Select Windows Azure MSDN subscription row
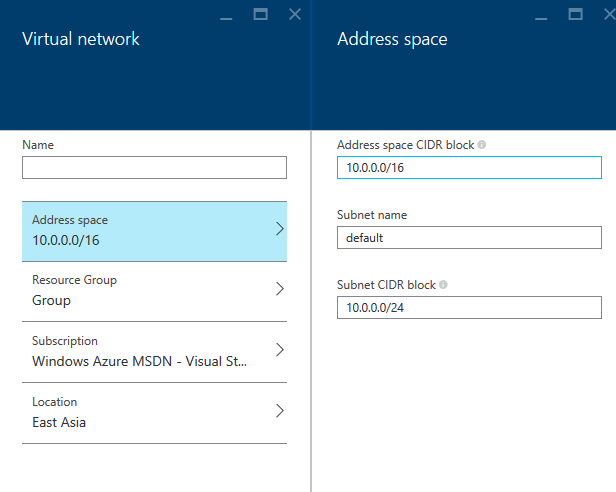This screenshot has width=616, height=492. pyautogui.click(x=154, y=352)
